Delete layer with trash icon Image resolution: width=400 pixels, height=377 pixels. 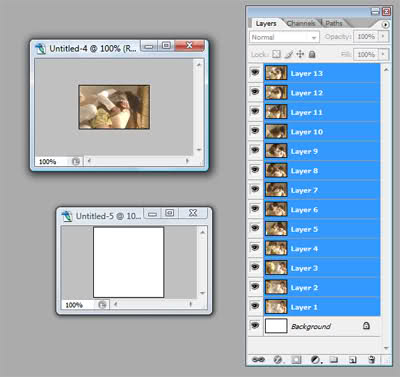(x=371, y=360)
